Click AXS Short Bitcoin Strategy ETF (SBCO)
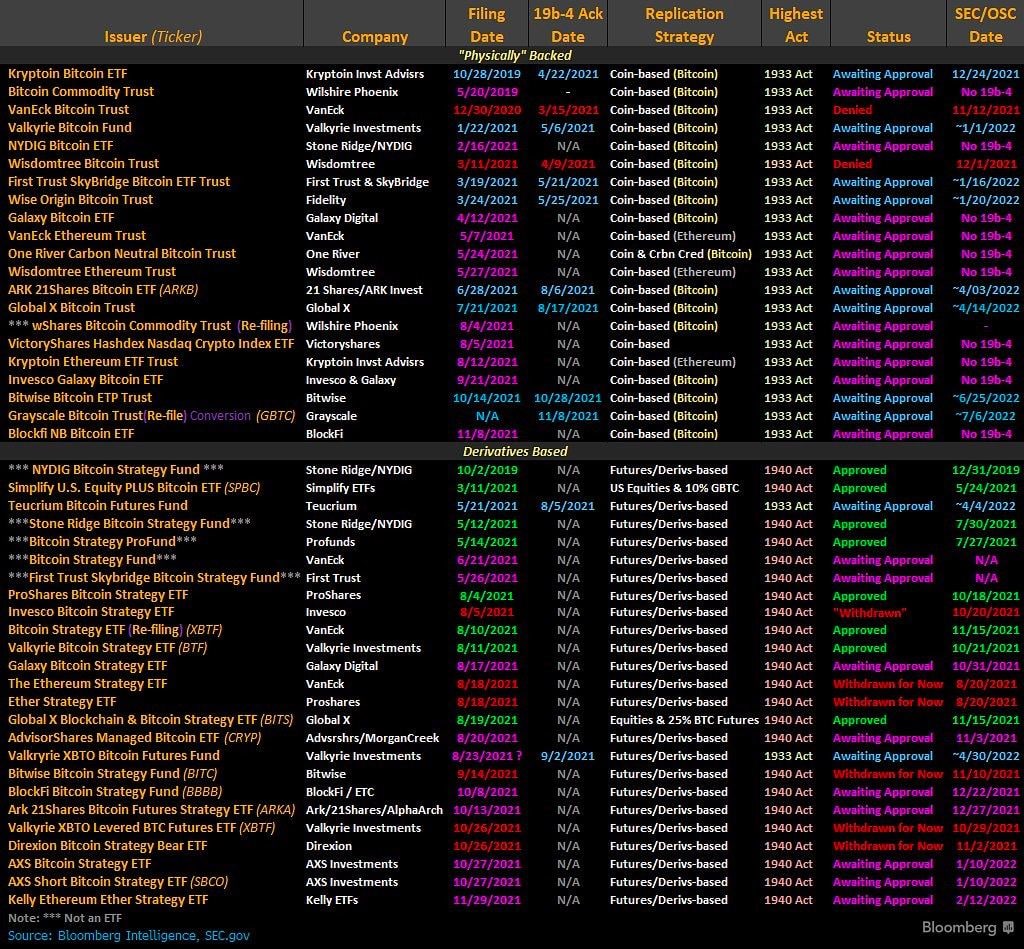This screenshot has height=949, width=1024. coord(118,881)
